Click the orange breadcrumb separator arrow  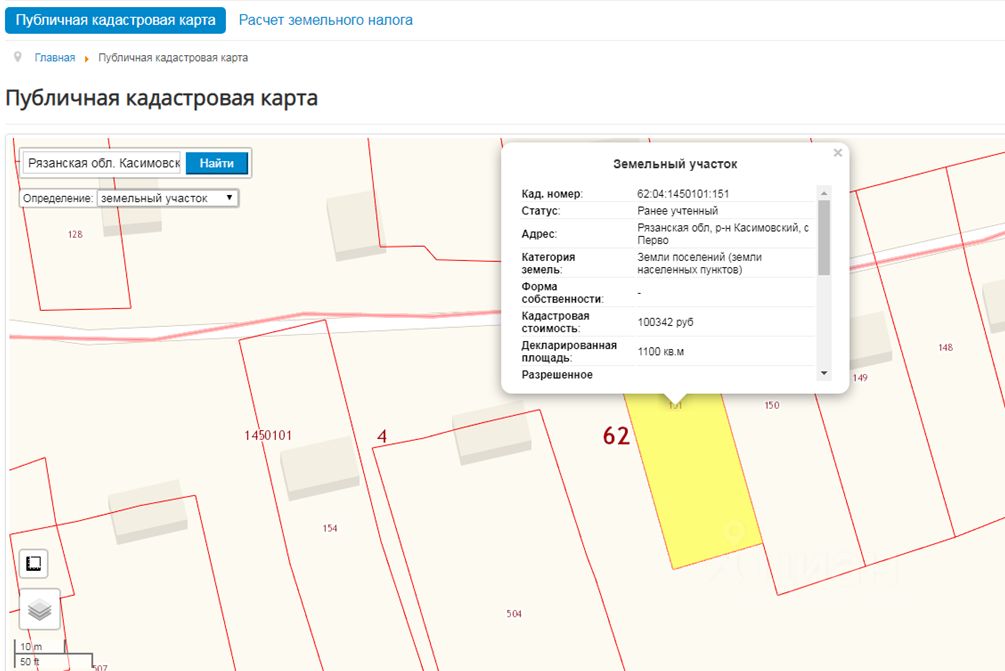point(87,58)
